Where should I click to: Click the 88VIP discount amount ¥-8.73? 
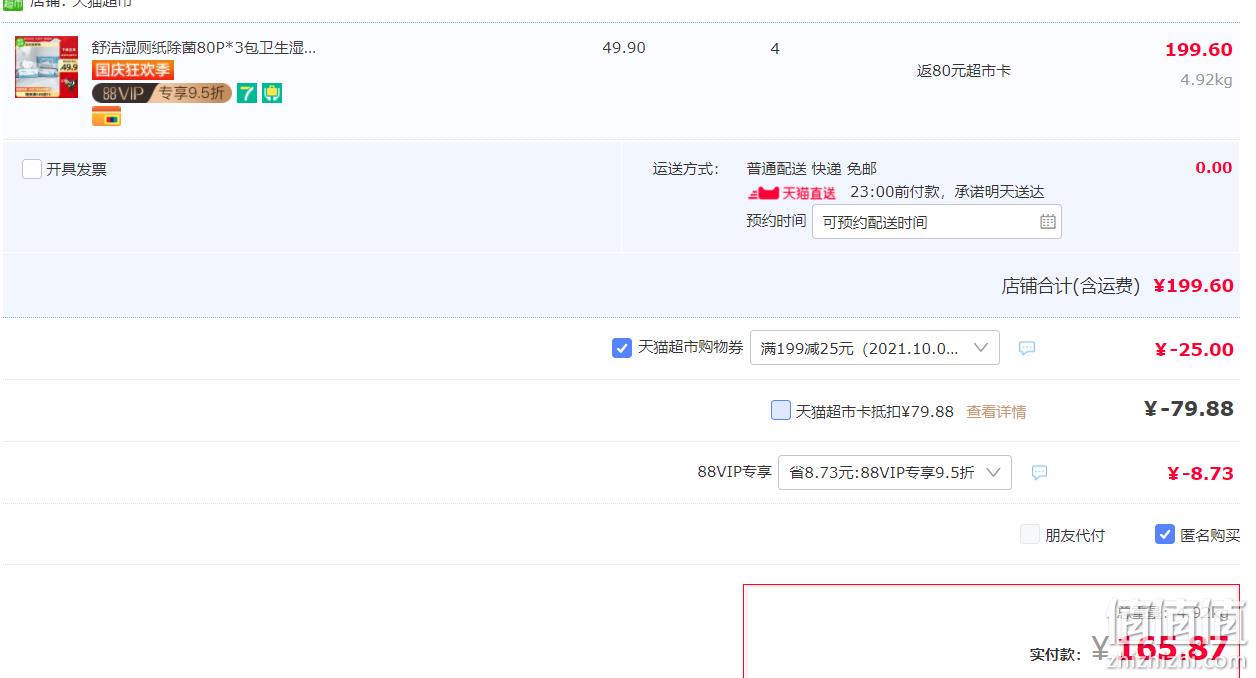click(1200, 473)
